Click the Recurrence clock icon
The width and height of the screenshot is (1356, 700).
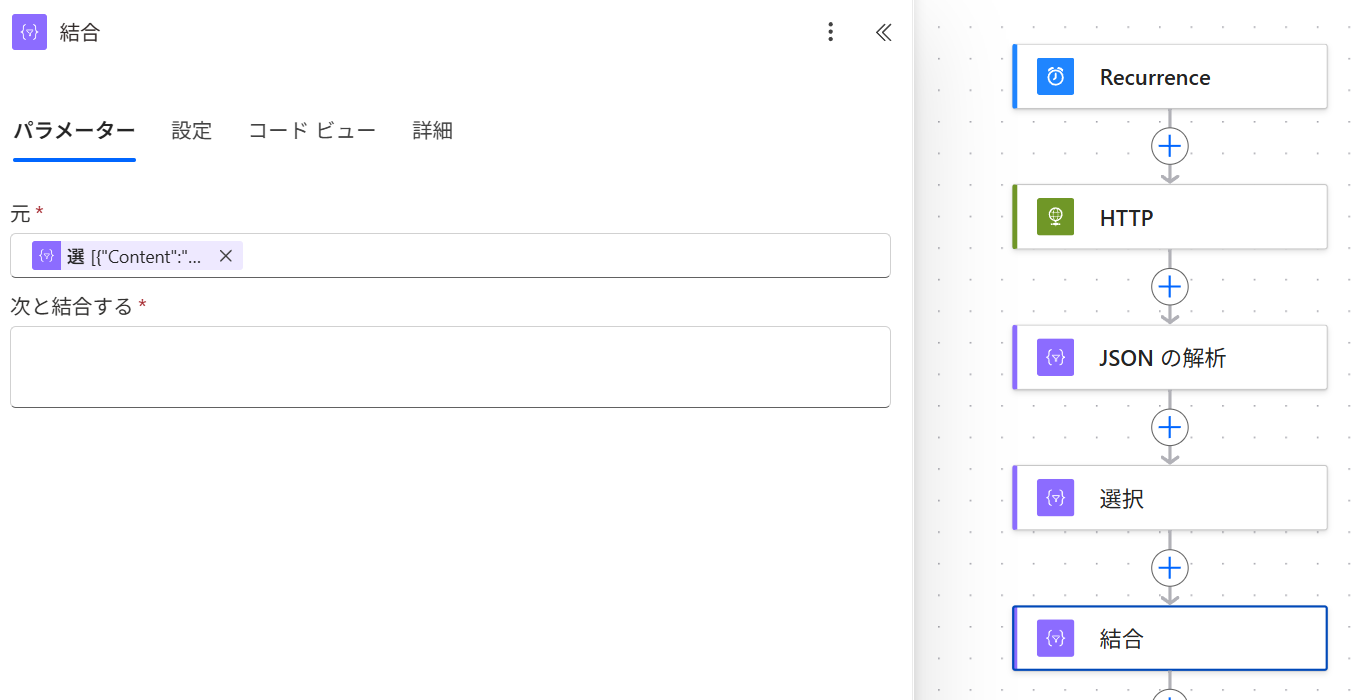[1055, 77]
